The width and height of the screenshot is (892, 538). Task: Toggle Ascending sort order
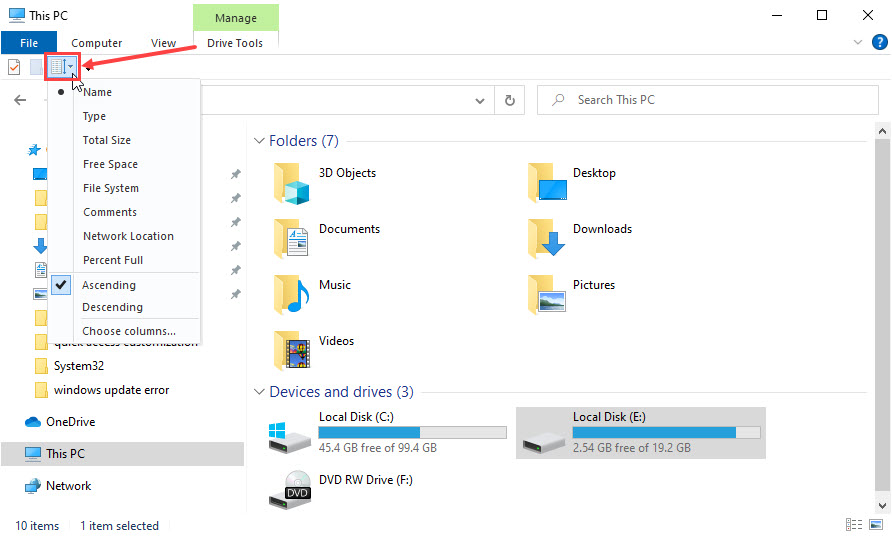[x=125, y=285]
